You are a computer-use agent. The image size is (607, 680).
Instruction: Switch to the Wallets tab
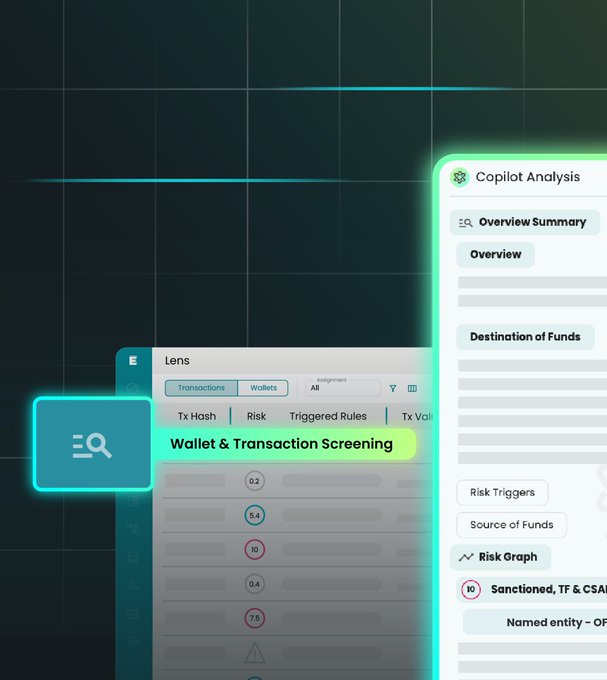[263, 388]
